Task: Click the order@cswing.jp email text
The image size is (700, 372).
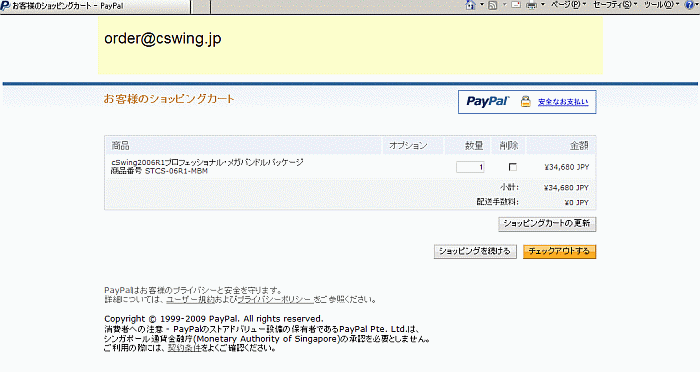Action: 162,38
